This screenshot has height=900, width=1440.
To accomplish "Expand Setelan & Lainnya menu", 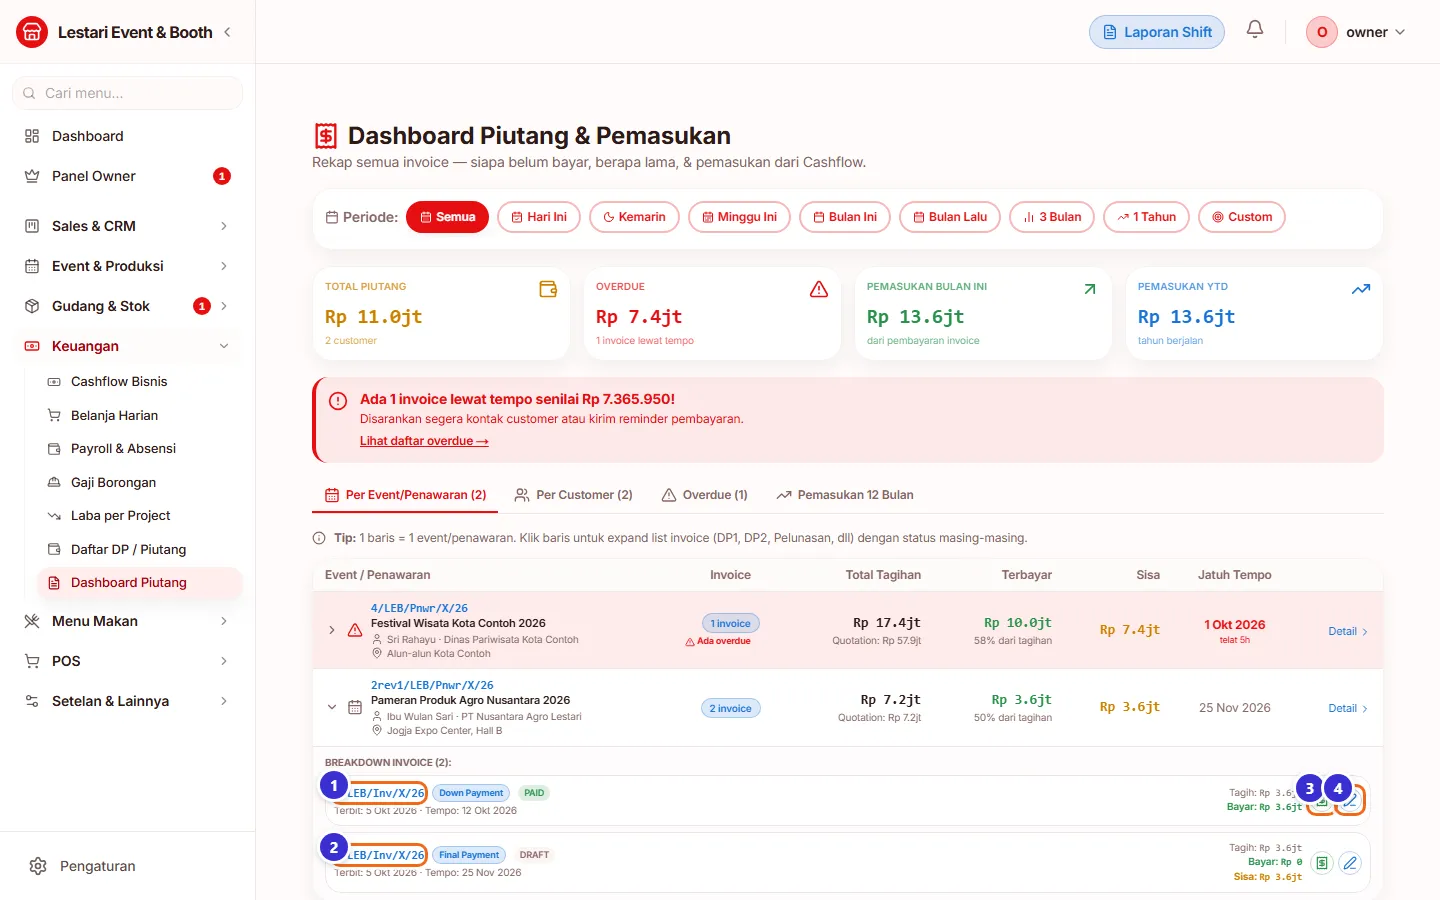I will point(128,701).
